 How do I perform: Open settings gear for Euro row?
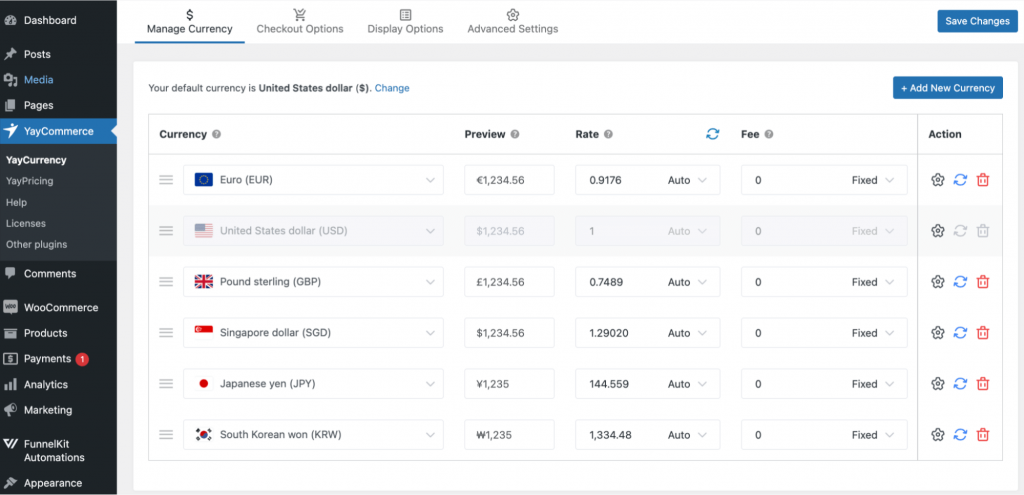[x=938, y=180]
